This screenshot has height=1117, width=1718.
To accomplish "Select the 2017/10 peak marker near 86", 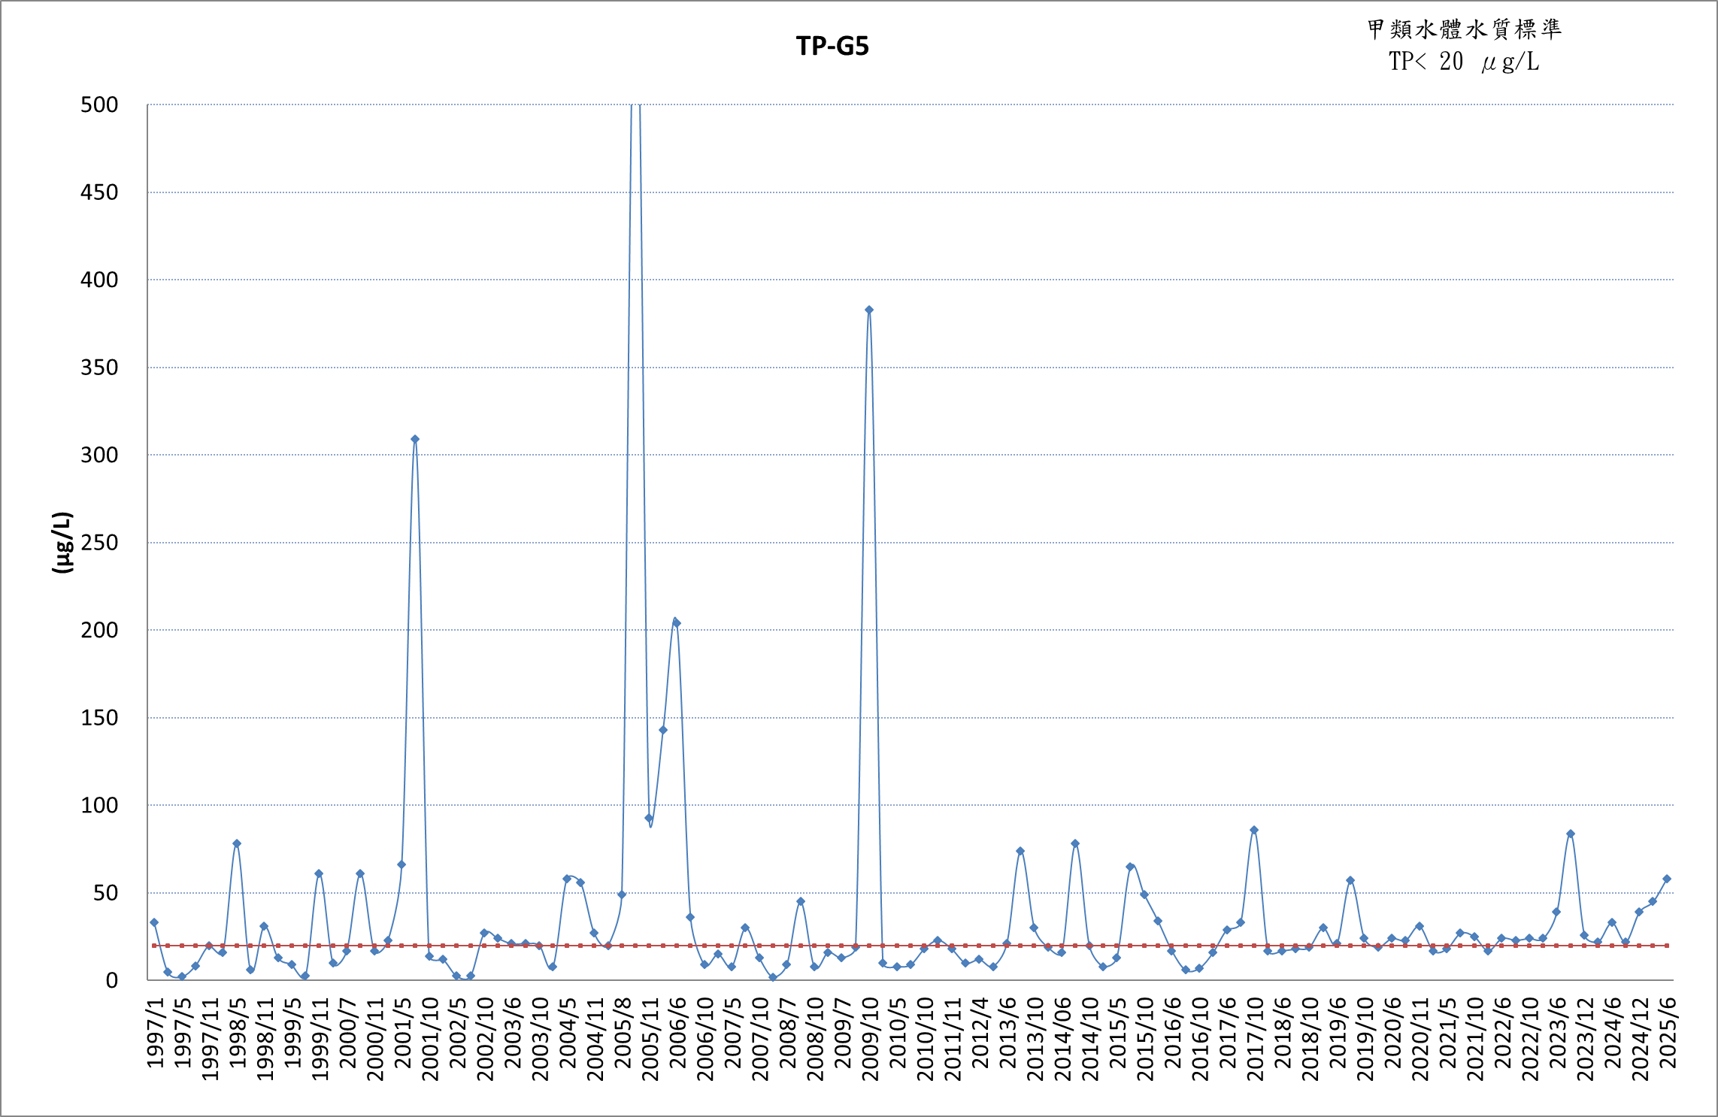I will click(1254, 830).
